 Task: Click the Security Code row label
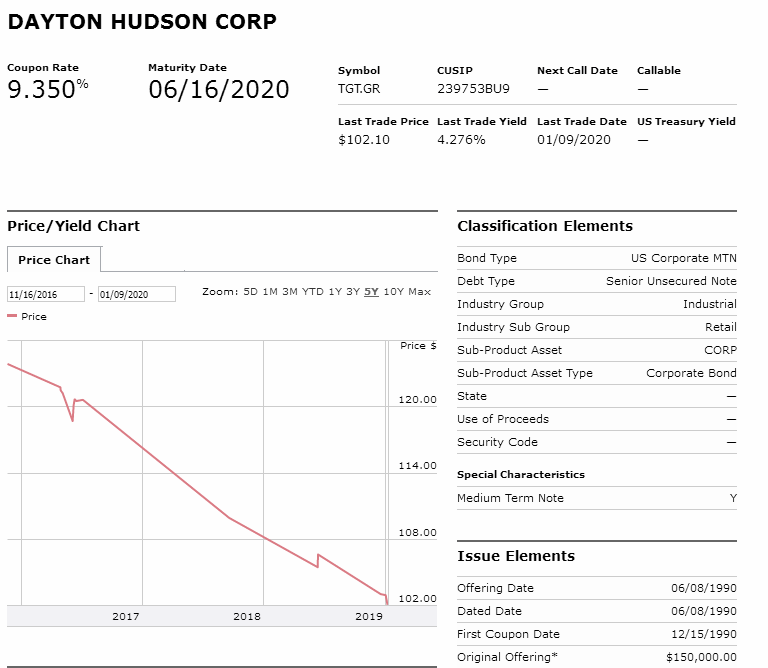497,442
